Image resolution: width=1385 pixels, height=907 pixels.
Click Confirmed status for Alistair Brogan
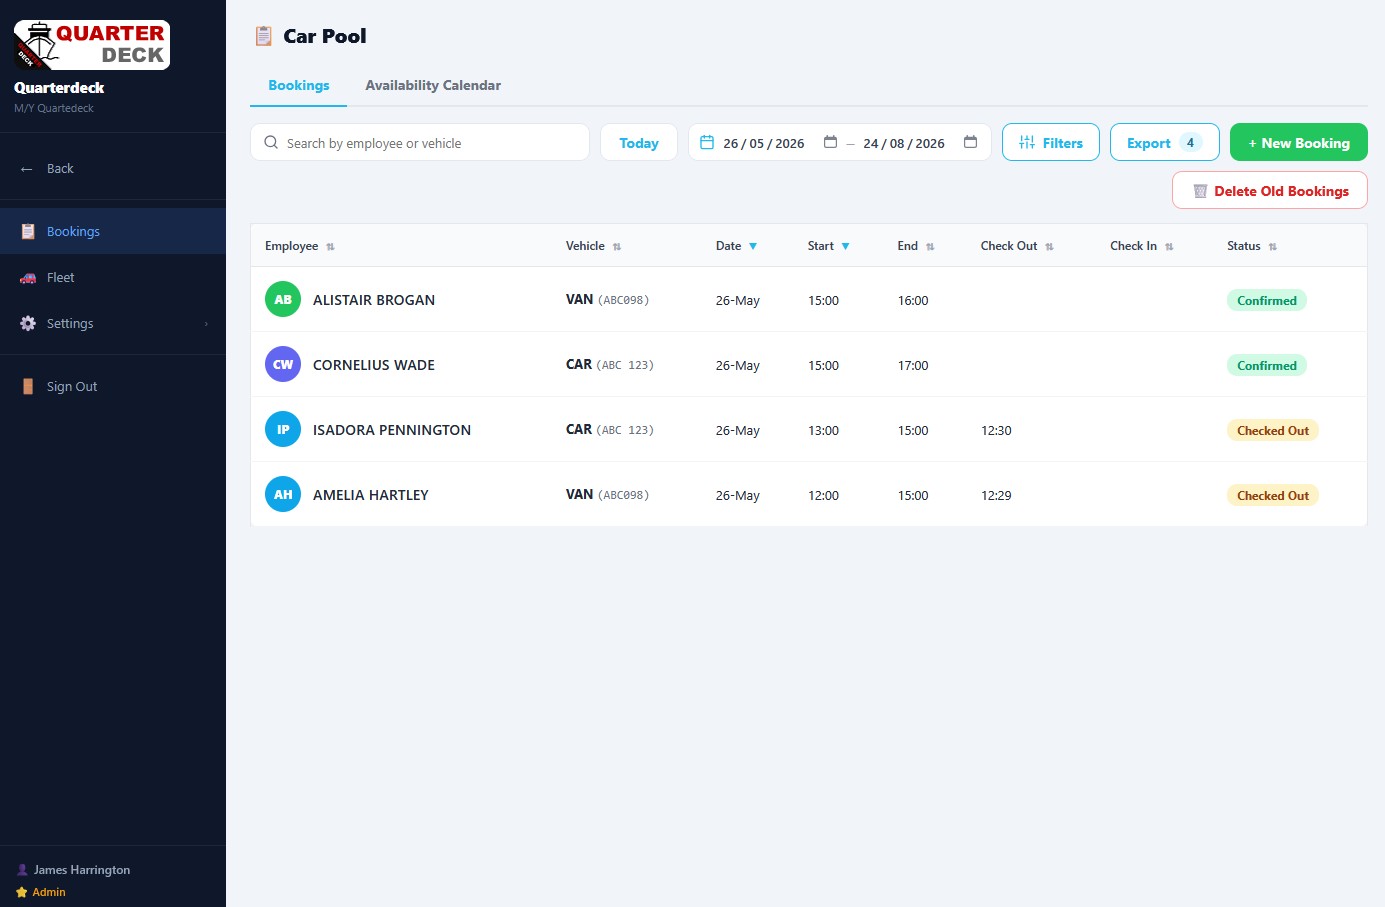coord(1267,300)
